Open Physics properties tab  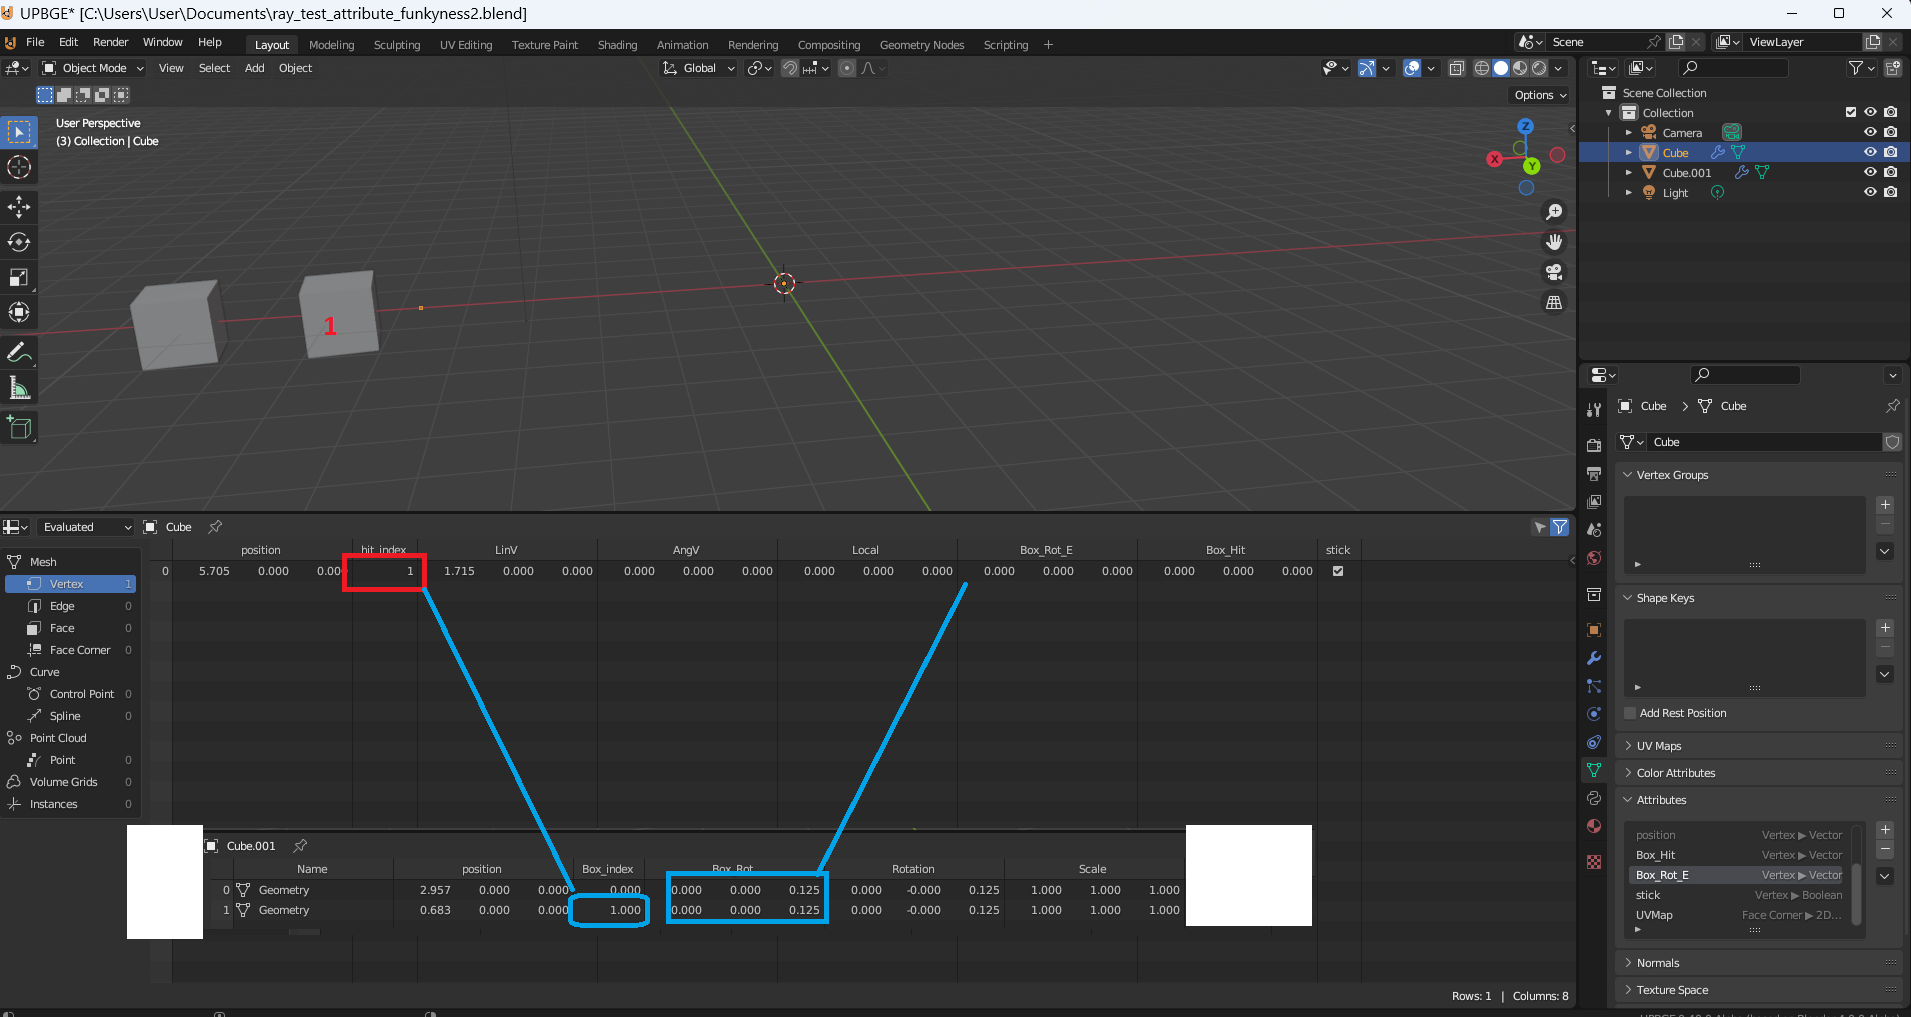coord(1594,714)
